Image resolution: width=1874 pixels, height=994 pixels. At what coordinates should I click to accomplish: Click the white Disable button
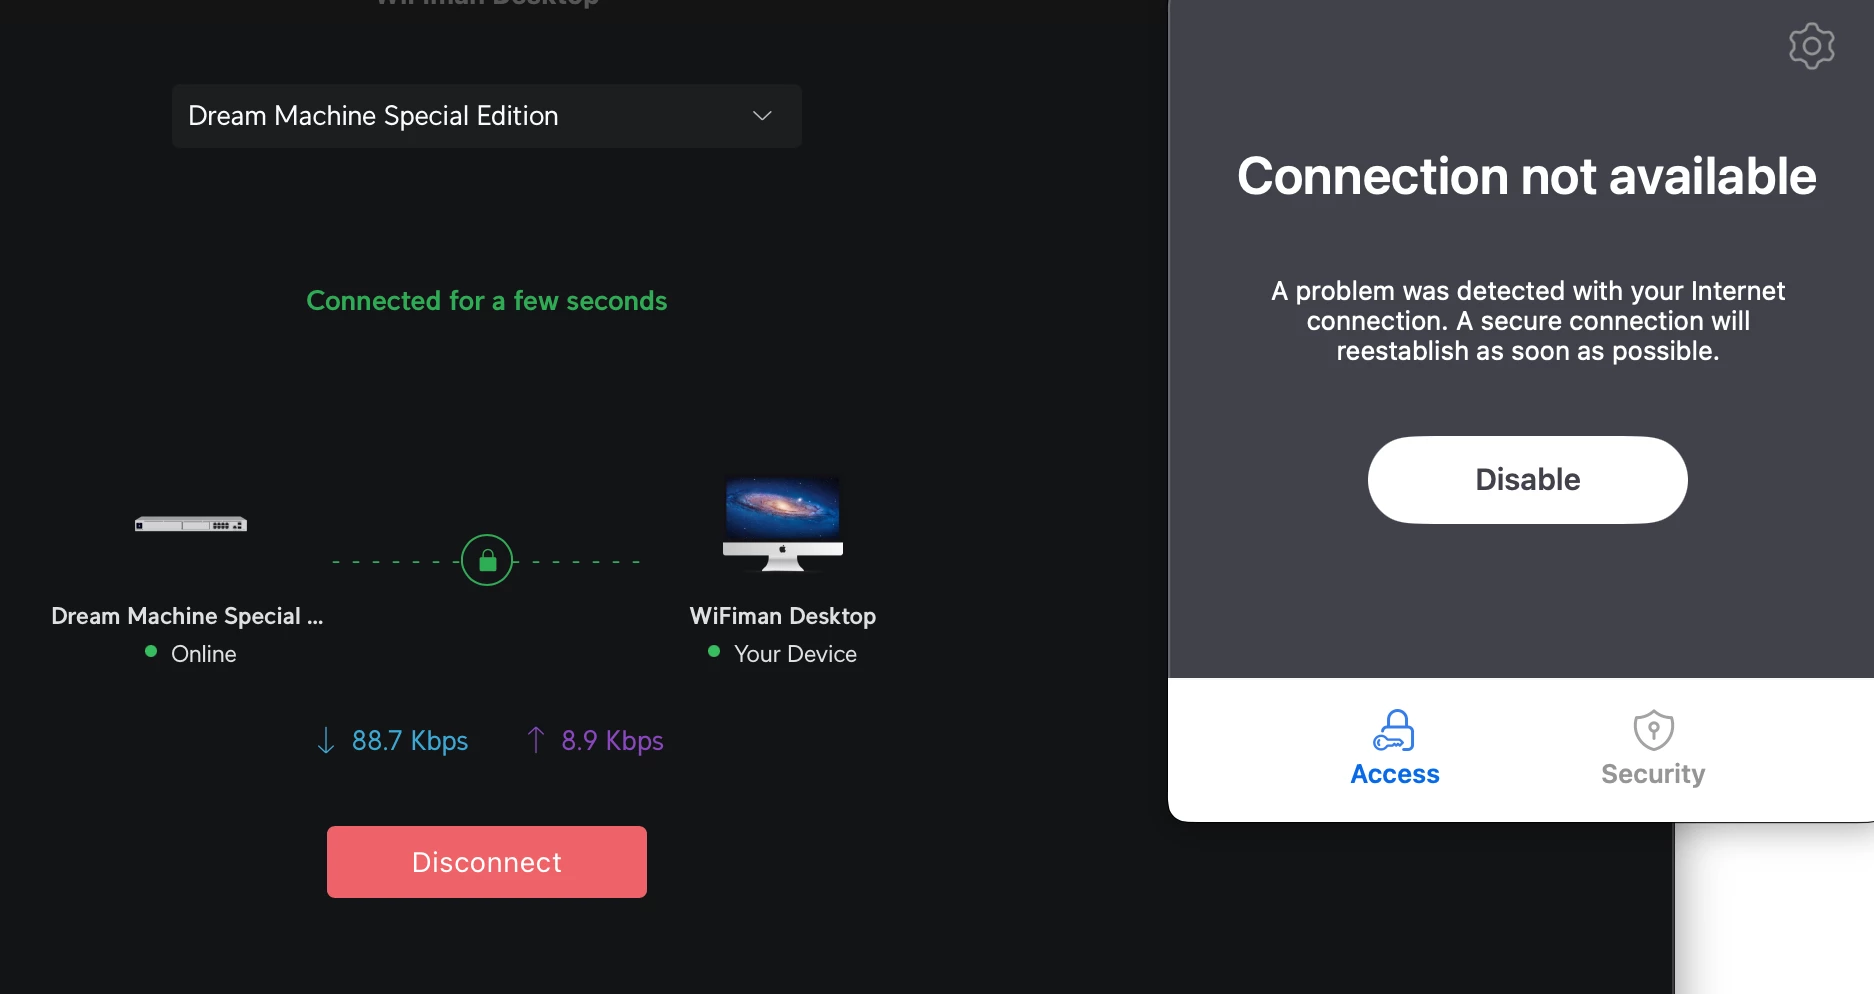click(x=1527, y=479)
